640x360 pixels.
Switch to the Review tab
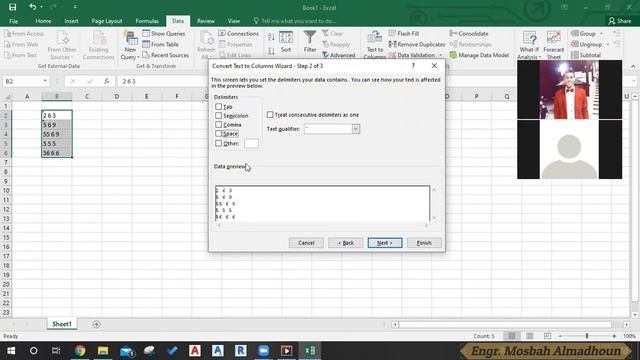pyautogui.click(x=205, y=21)
